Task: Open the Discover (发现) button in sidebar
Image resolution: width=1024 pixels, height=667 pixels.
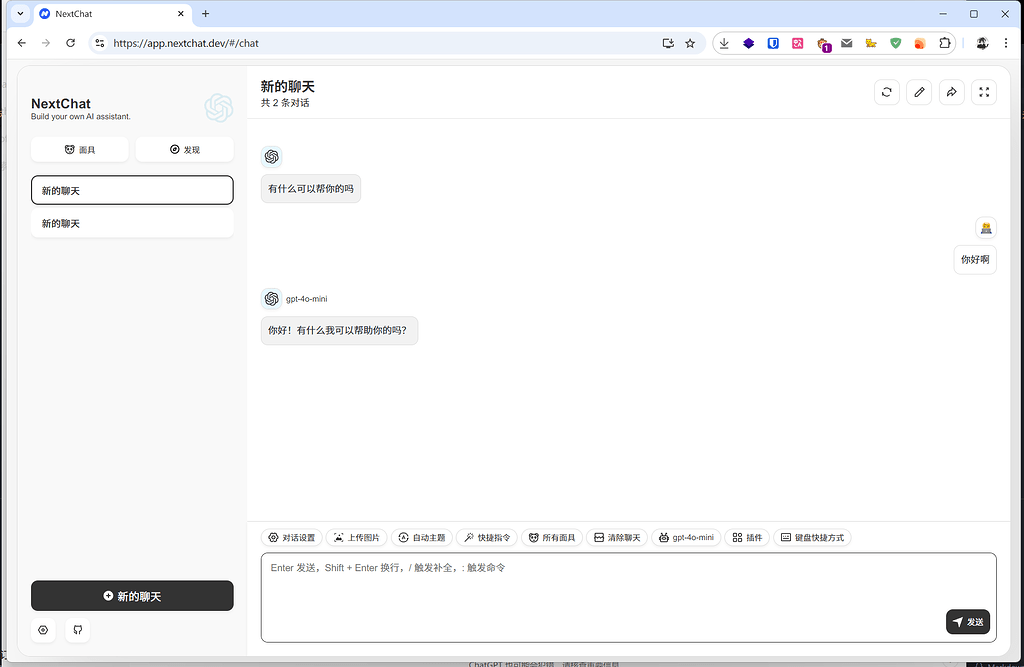Action: click(x=185, y=150)
